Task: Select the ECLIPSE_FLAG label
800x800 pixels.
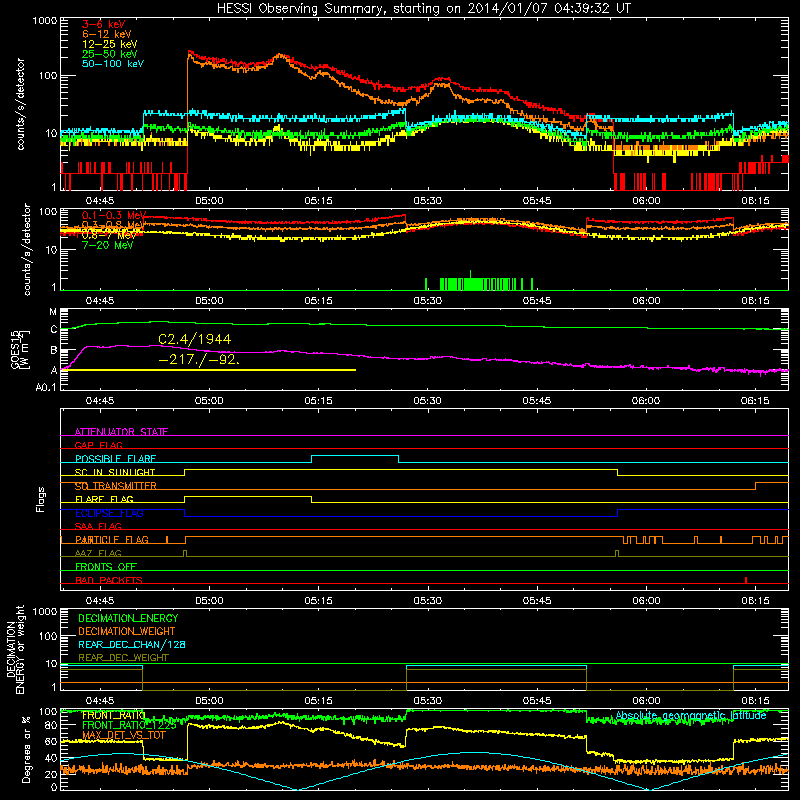Action: coord(109,513)
